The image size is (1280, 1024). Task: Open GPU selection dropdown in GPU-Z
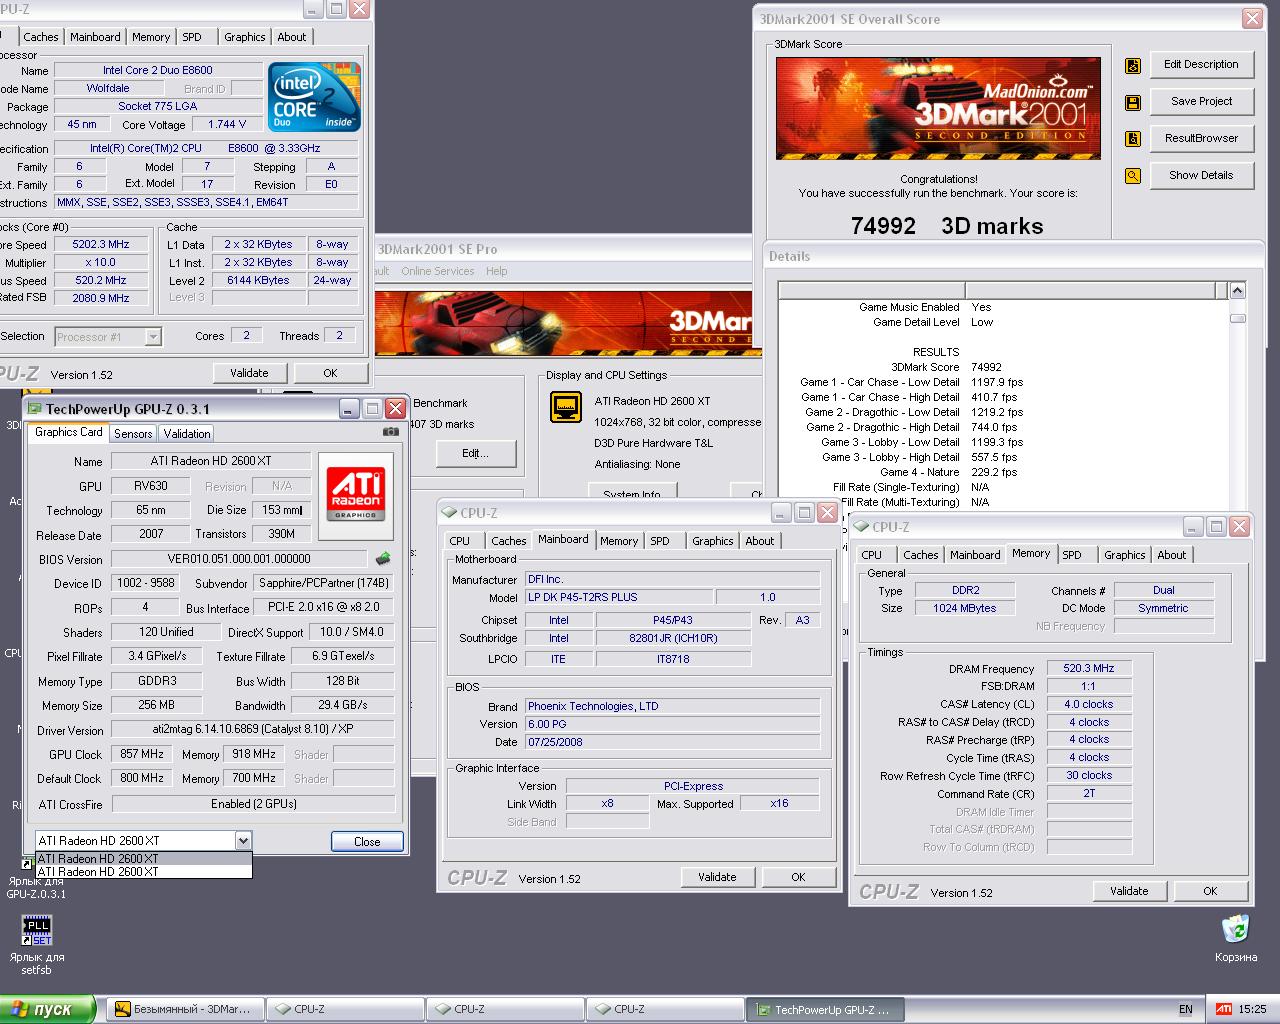pos(242,841)
